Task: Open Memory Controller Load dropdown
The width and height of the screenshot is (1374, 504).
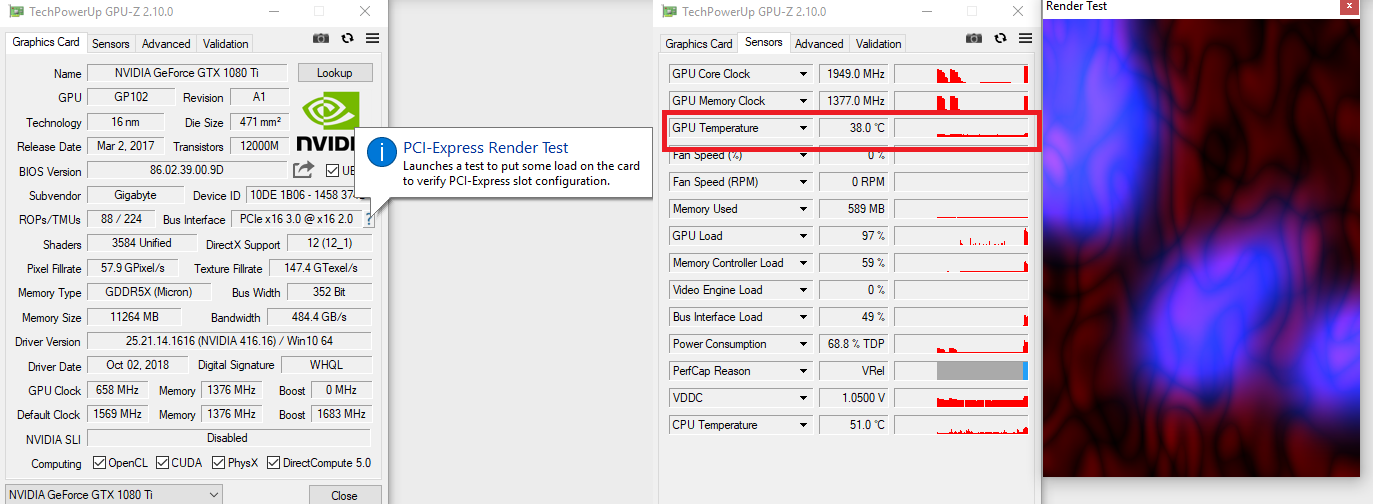Action: 803,263
